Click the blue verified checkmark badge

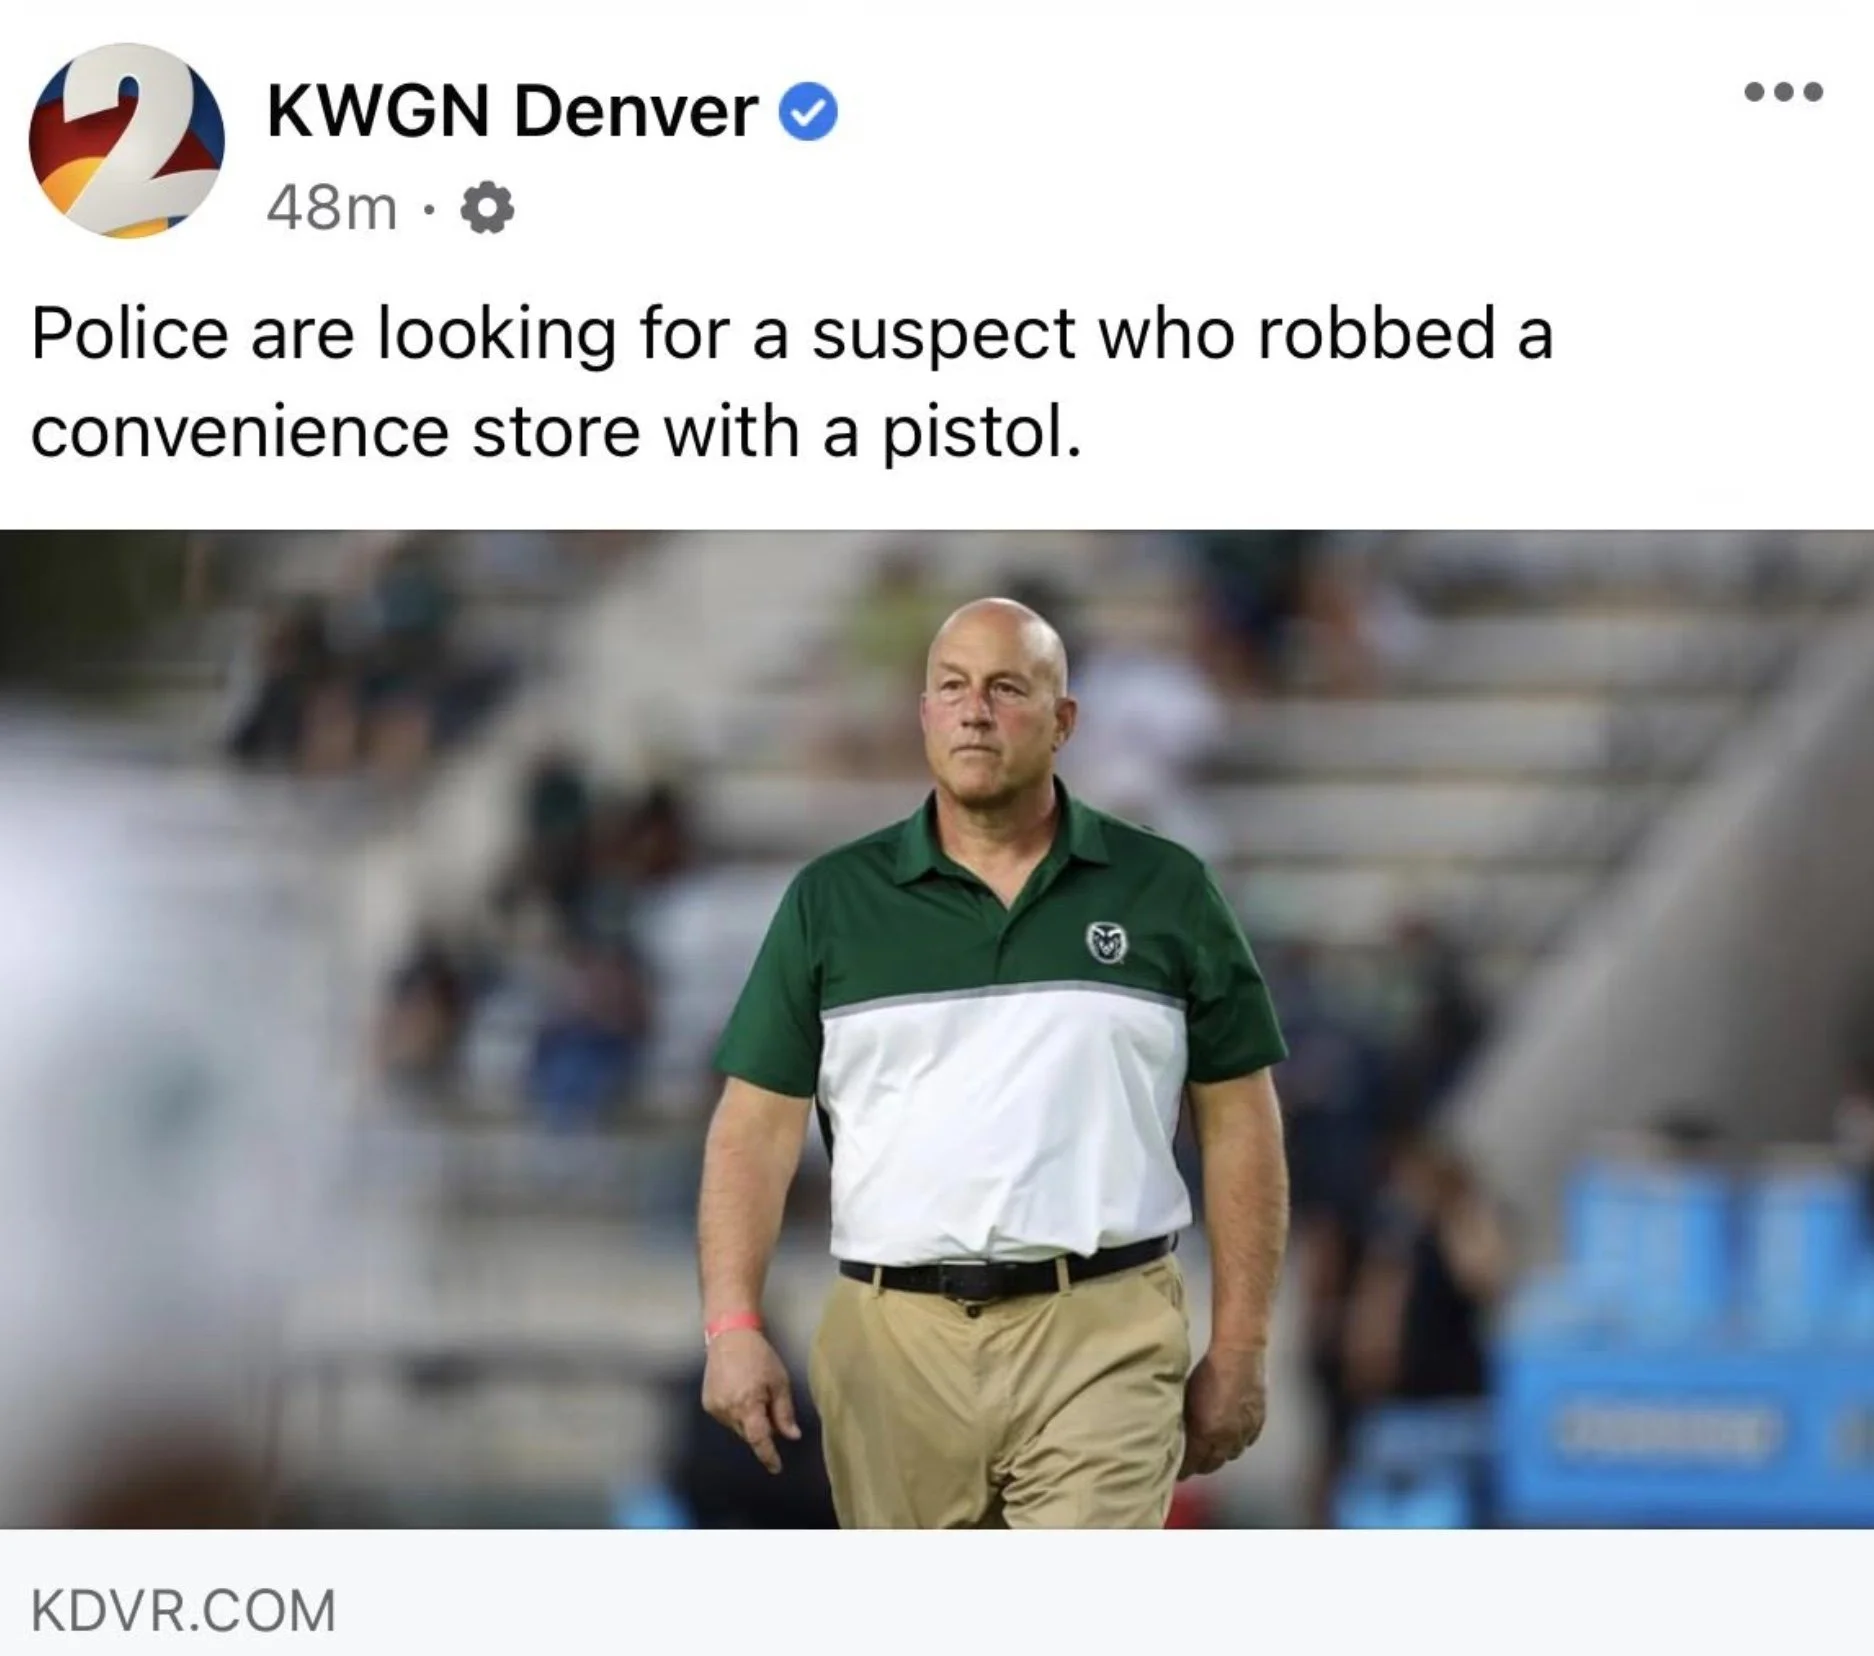point(808,112)
